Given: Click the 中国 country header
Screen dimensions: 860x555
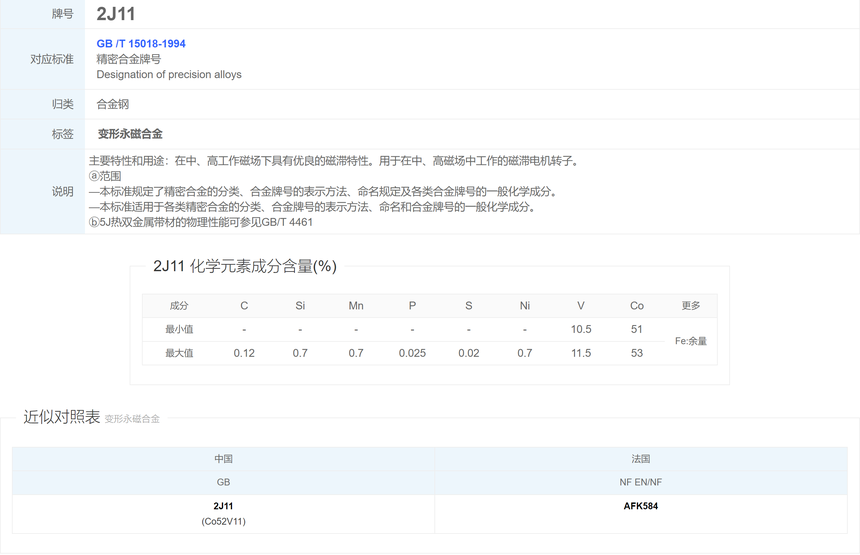Looking at the screenshot, I should click(x=223, y=459).
